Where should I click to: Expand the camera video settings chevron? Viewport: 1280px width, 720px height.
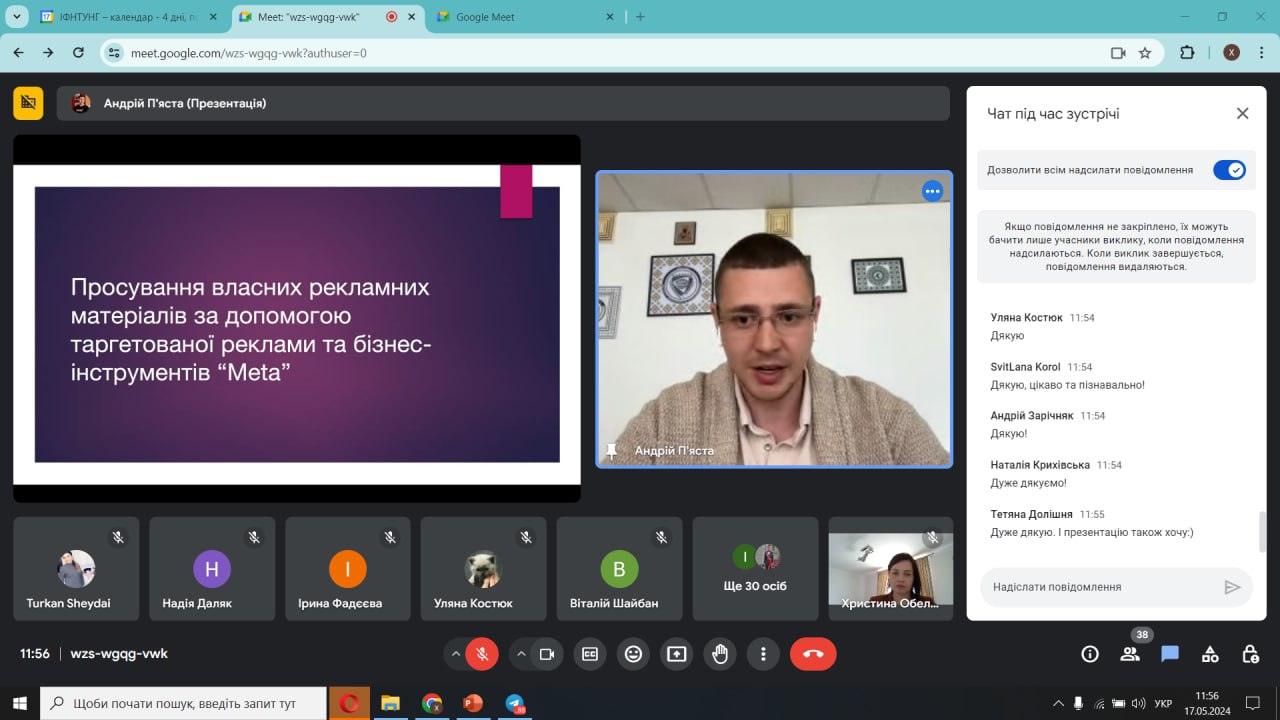tap(520, 654)
